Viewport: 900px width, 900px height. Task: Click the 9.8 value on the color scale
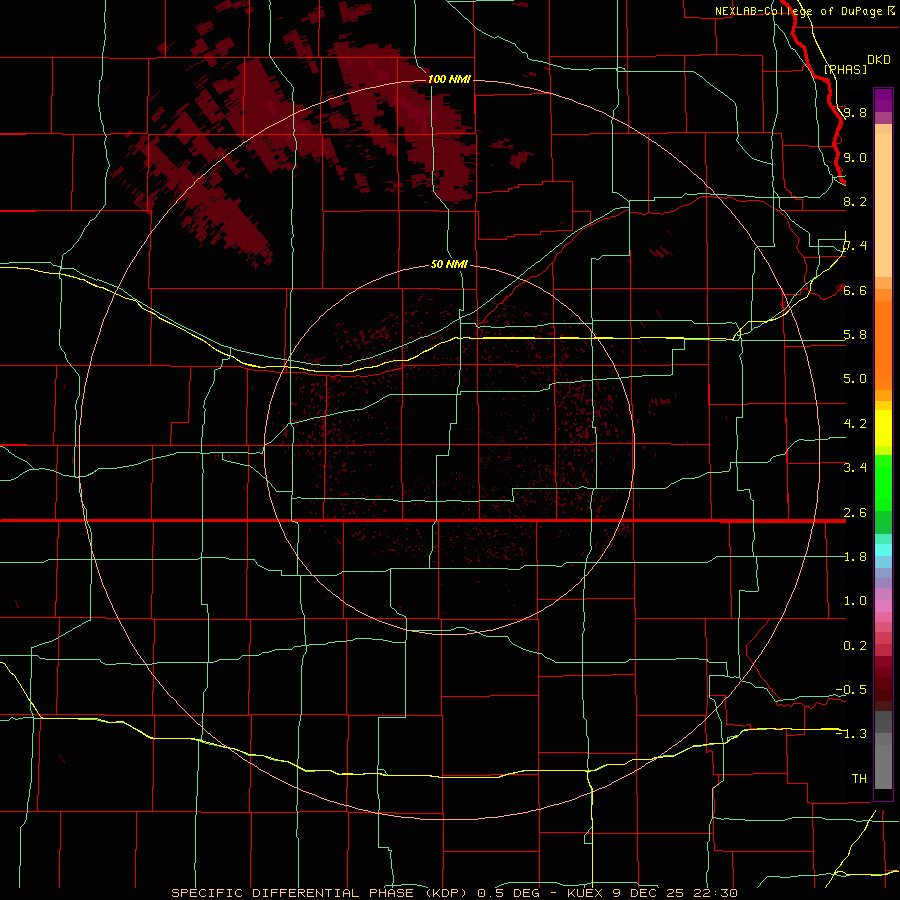(855, 112)
